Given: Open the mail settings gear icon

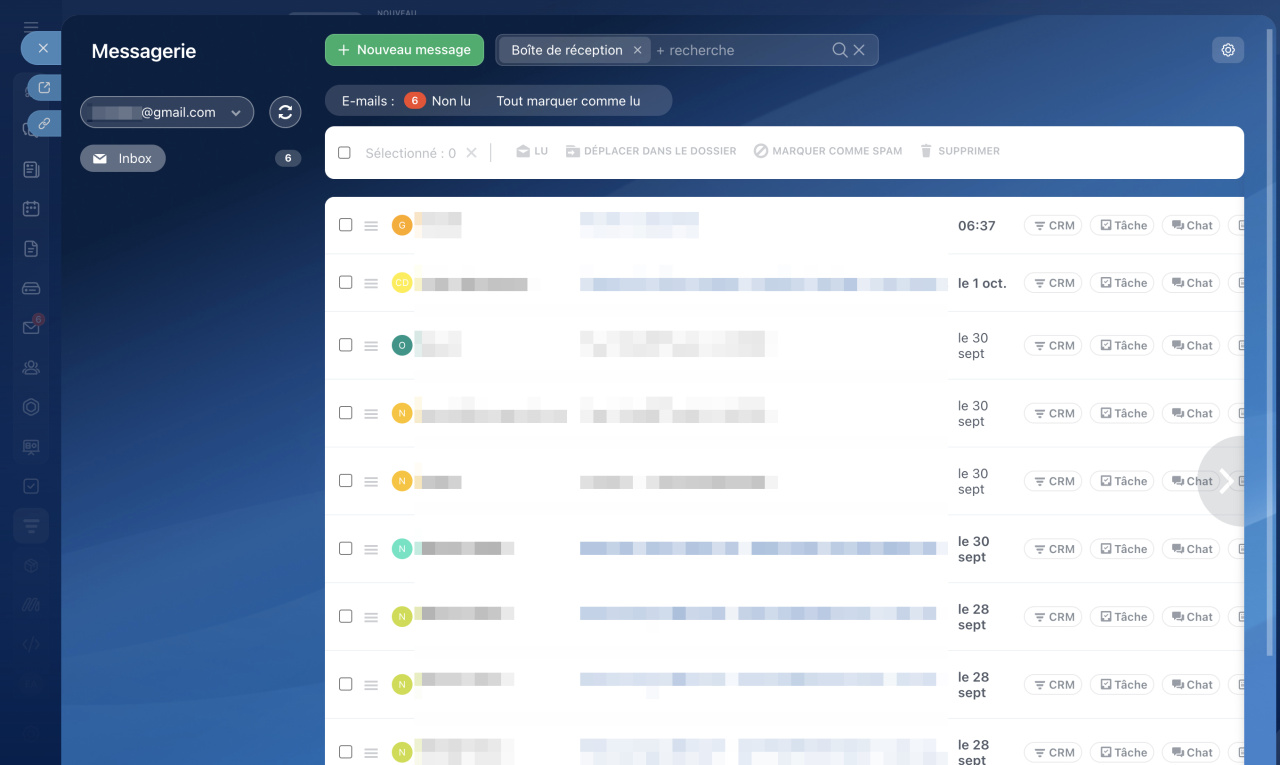Looking at the screenshot, I should [x=1228, y=50].
